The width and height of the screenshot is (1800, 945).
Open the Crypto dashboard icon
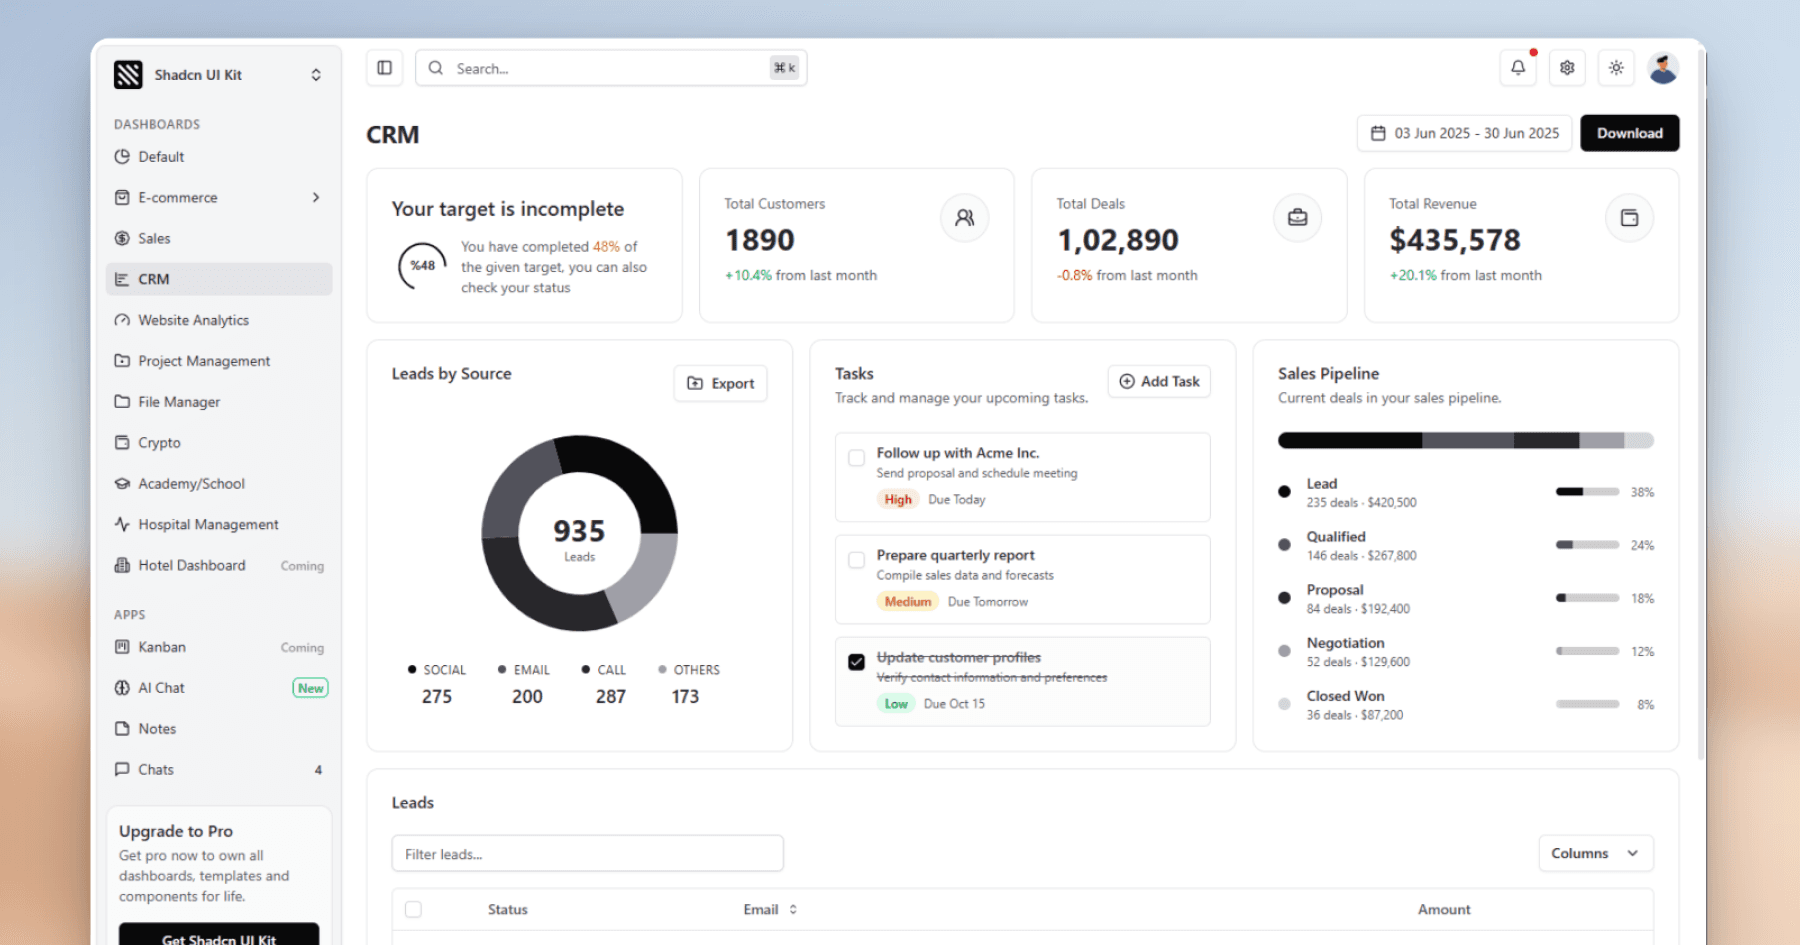pyautogui.click(x=122, y=442)
